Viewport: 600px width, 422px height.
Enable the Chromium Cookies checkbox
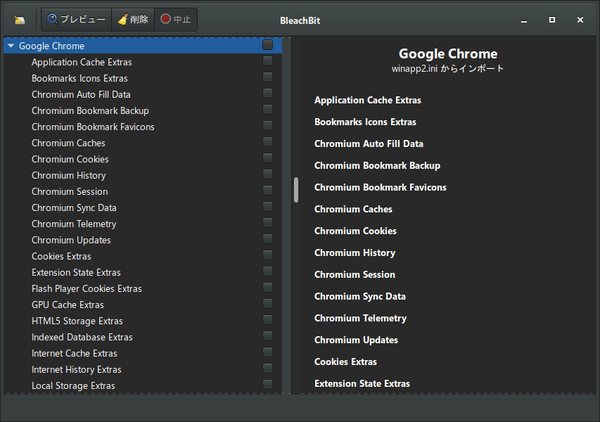click(267, 158)
